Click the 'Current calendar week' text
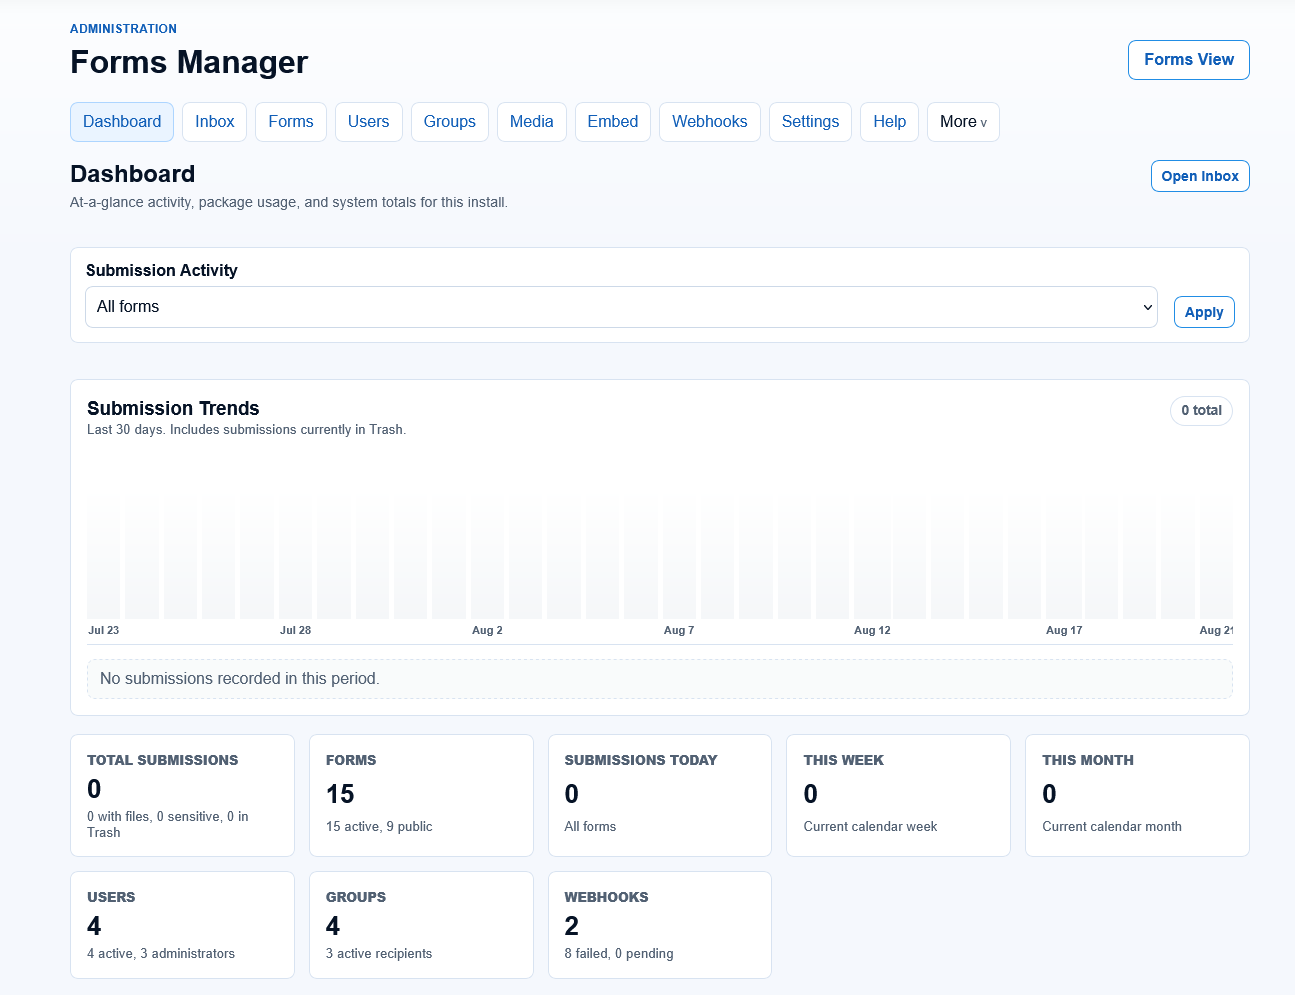Screen dimensions: 1295x995 870,826
